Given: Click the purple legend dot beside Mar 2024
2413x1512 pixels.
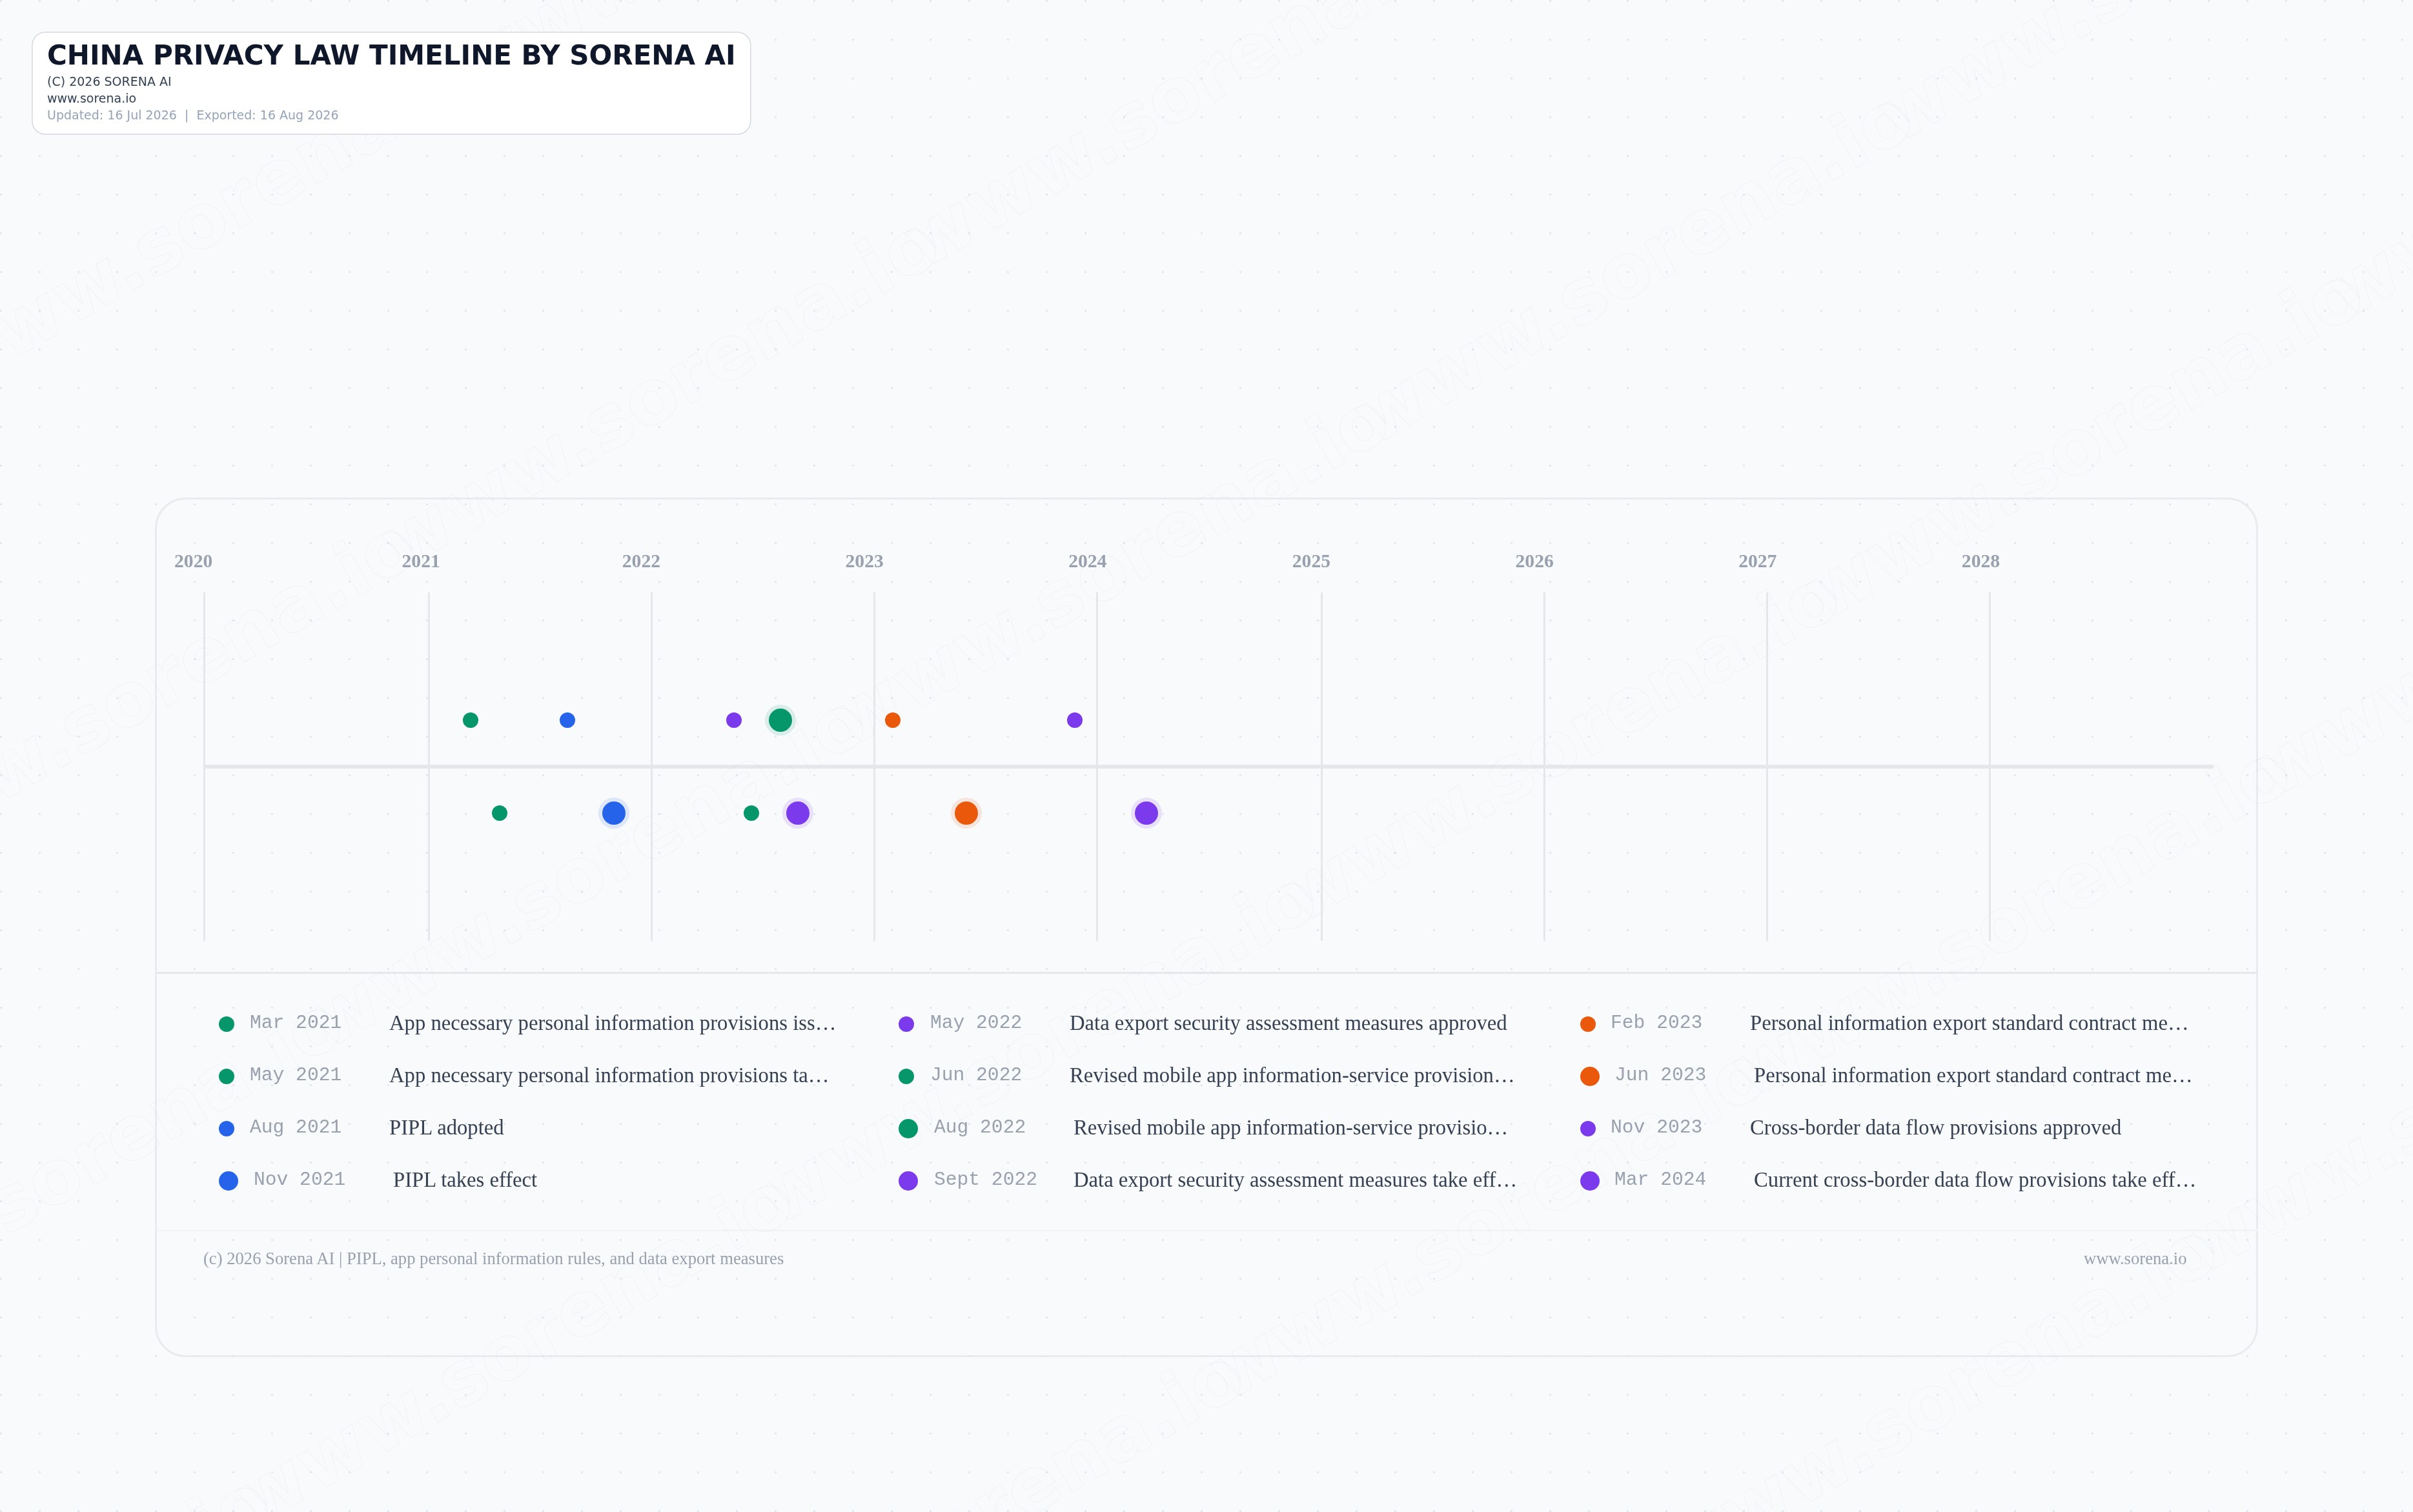Looking at the screenshot, I should pyautogui.click(x=1590, y=1181).
